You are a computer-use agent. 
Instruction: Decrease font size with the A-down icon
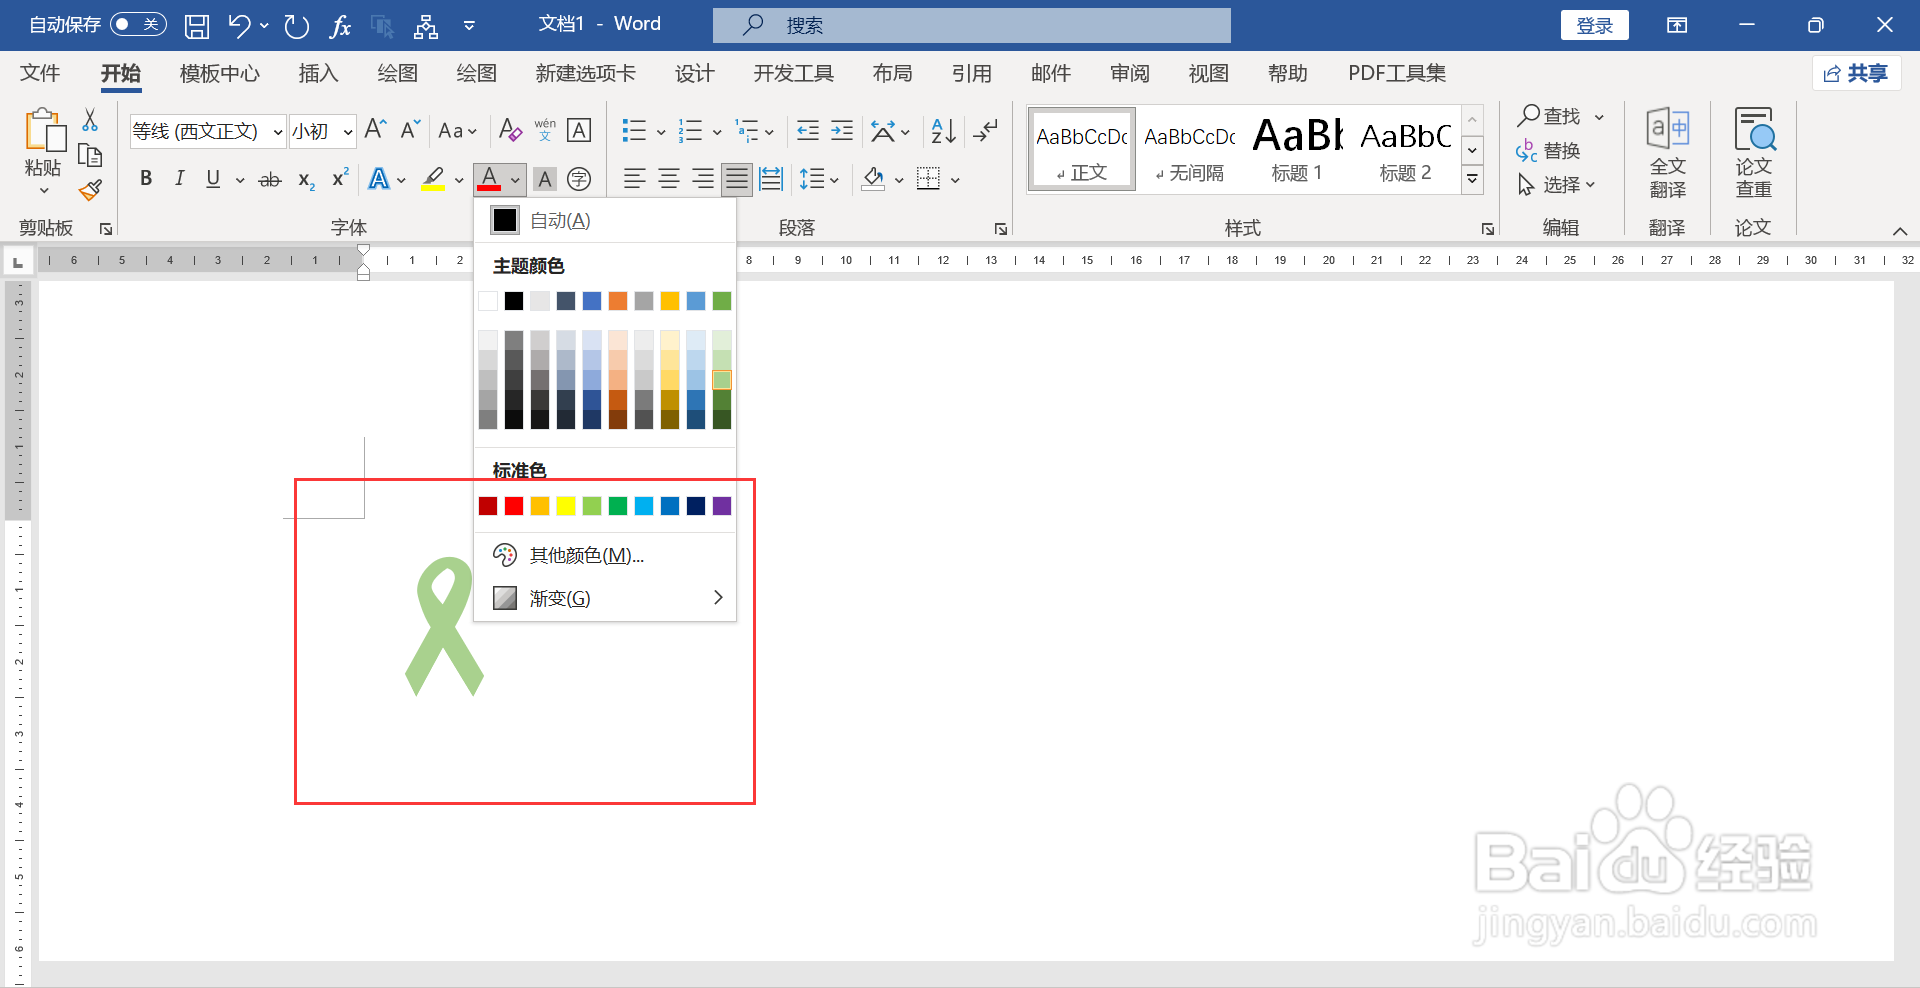[x=410, y=130]
